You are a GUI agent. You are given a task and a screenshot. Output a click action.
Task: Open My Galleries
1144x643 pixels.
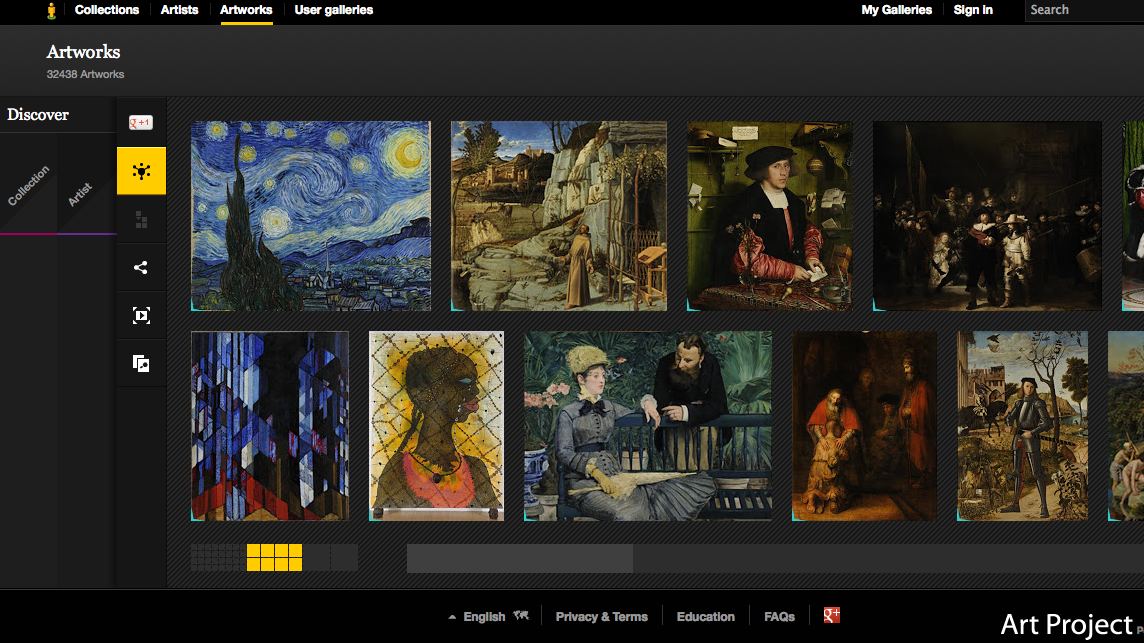[x=897, y=10]
